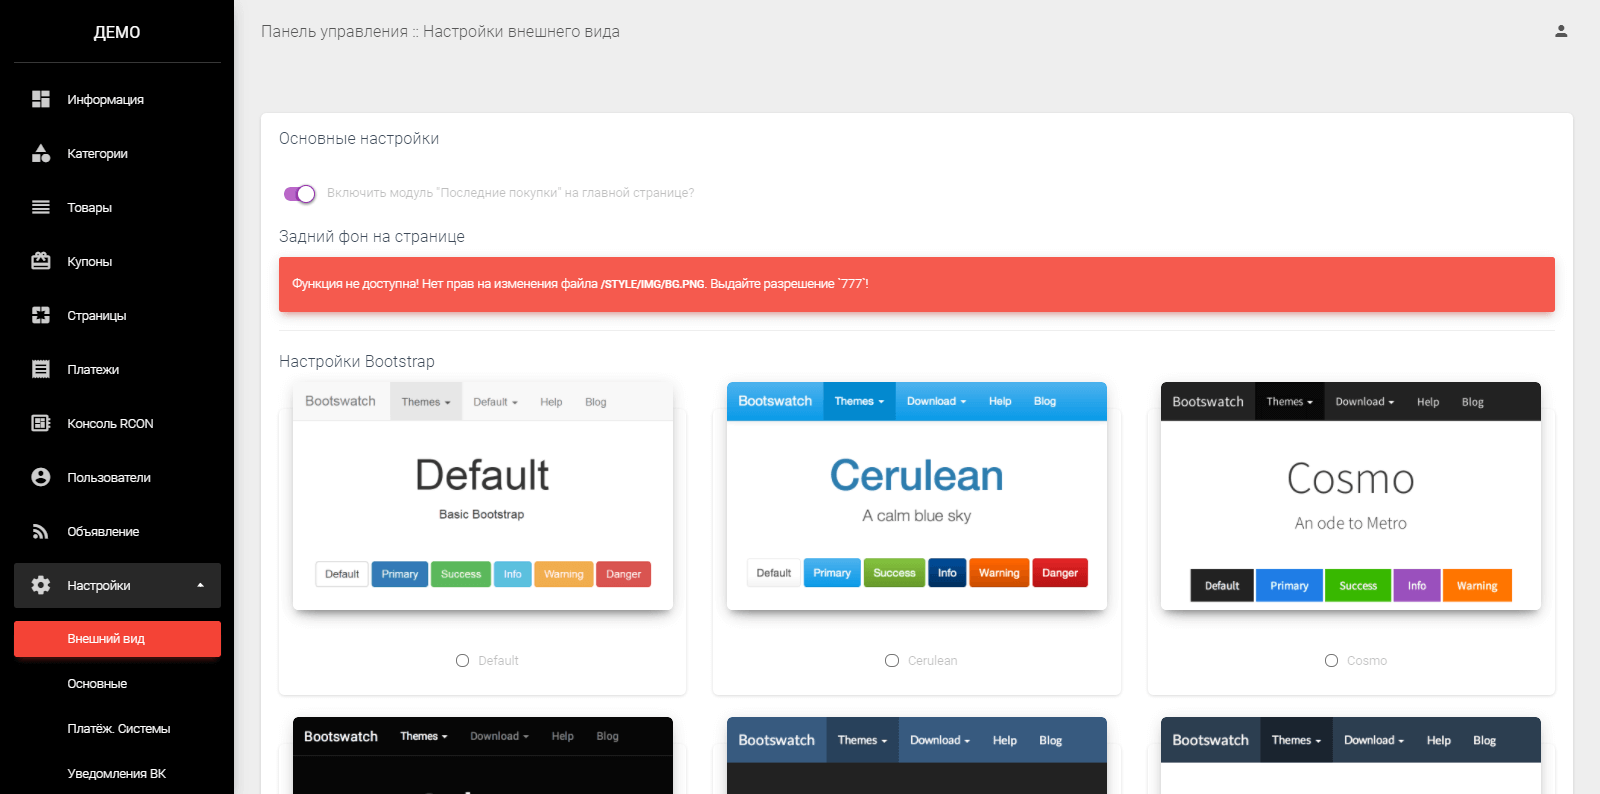Click the Success button in Default preview
Screen dimensions: 1600x794
tap(461, 574)
